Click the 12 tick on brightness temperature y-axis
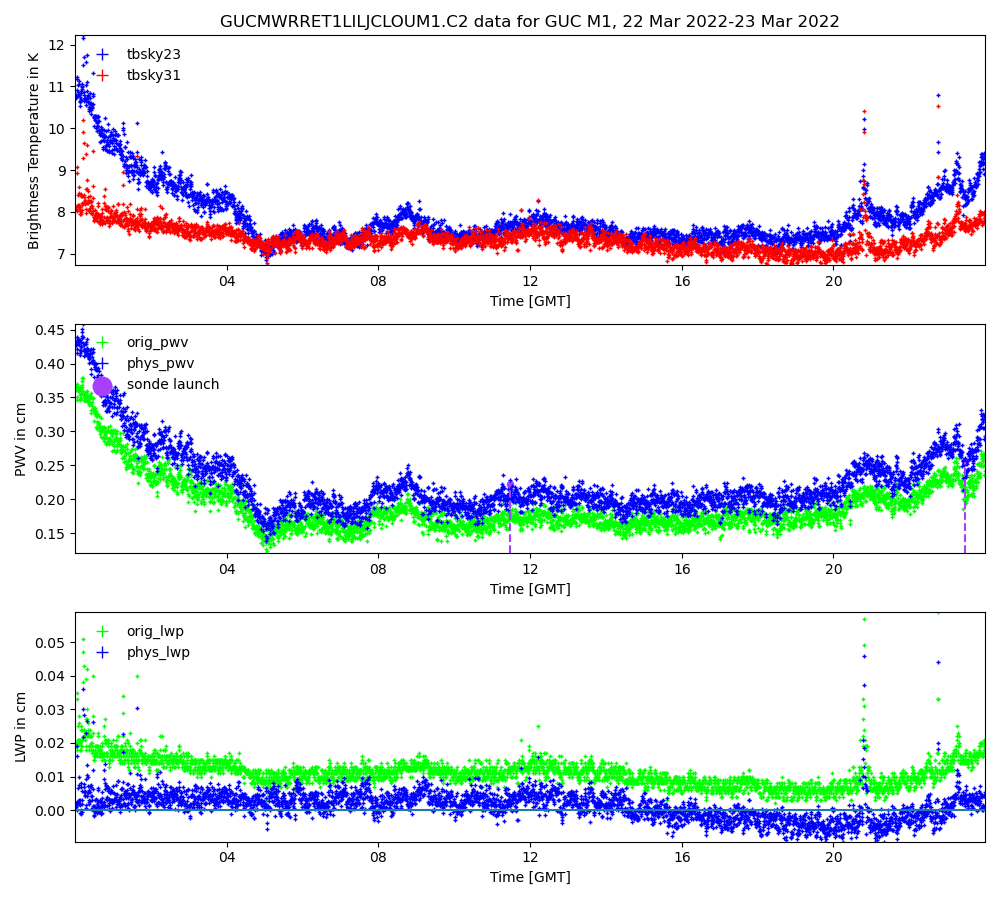The height and width of the screenshot is (900, 1000). pos(56,45)
